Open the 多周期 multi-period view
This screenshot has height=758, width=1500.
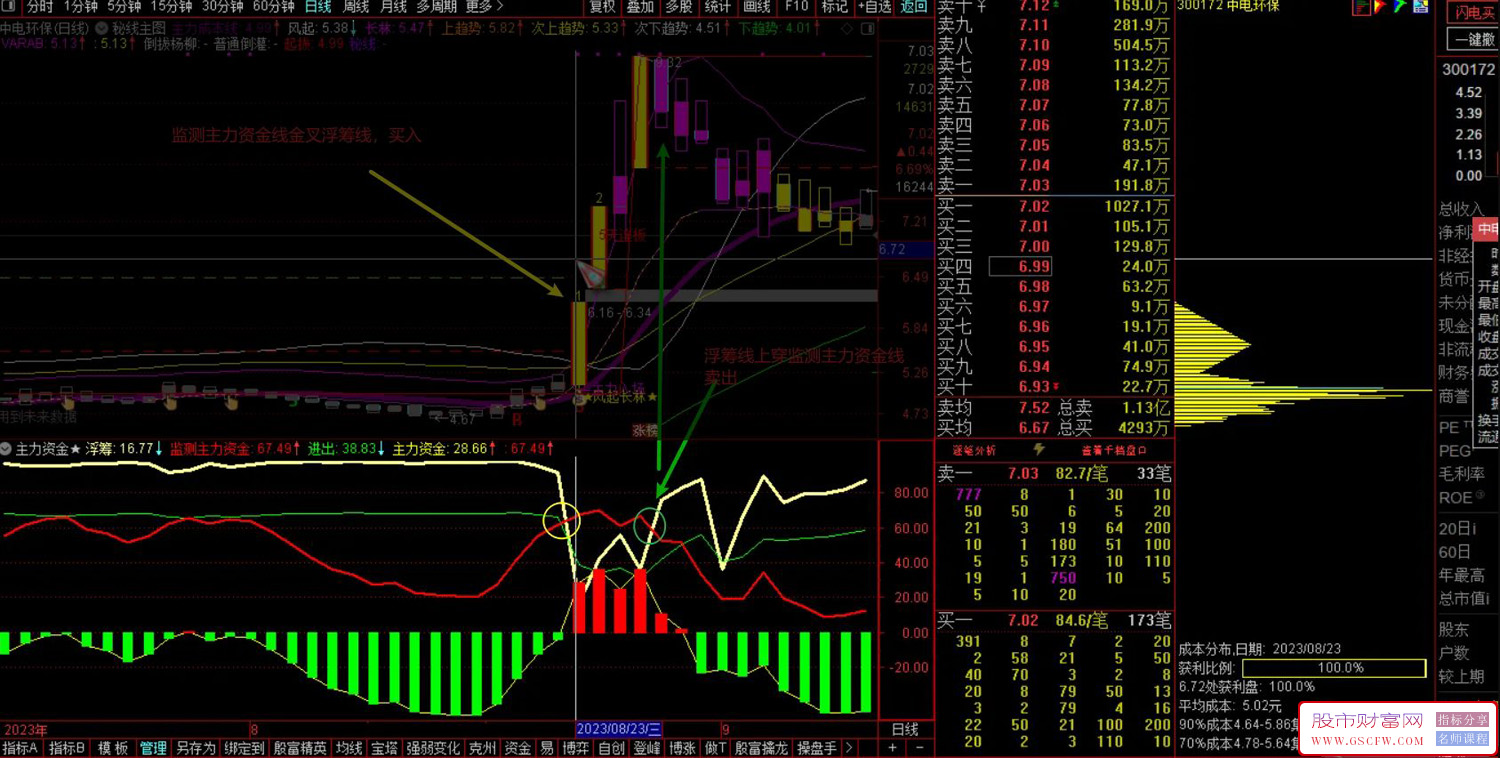coord(437,7)
